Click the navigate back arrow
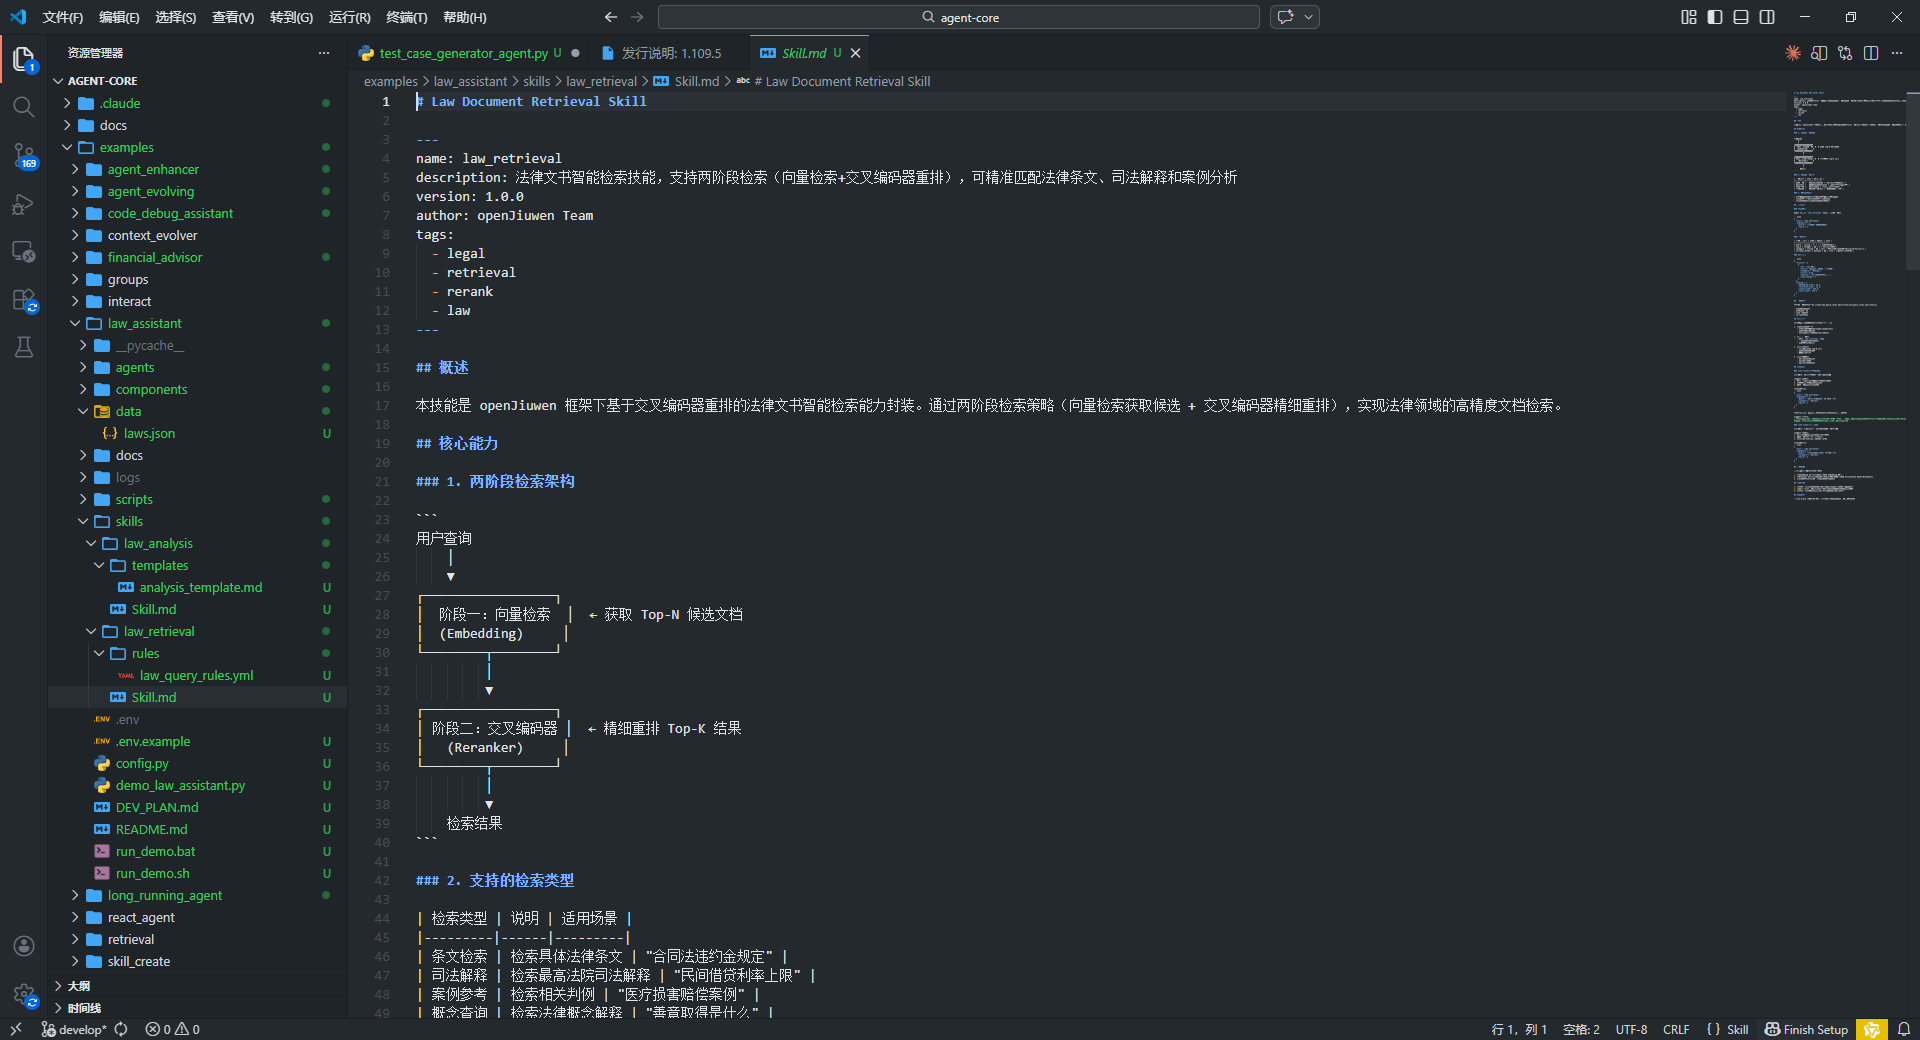 tap(611, 17)
